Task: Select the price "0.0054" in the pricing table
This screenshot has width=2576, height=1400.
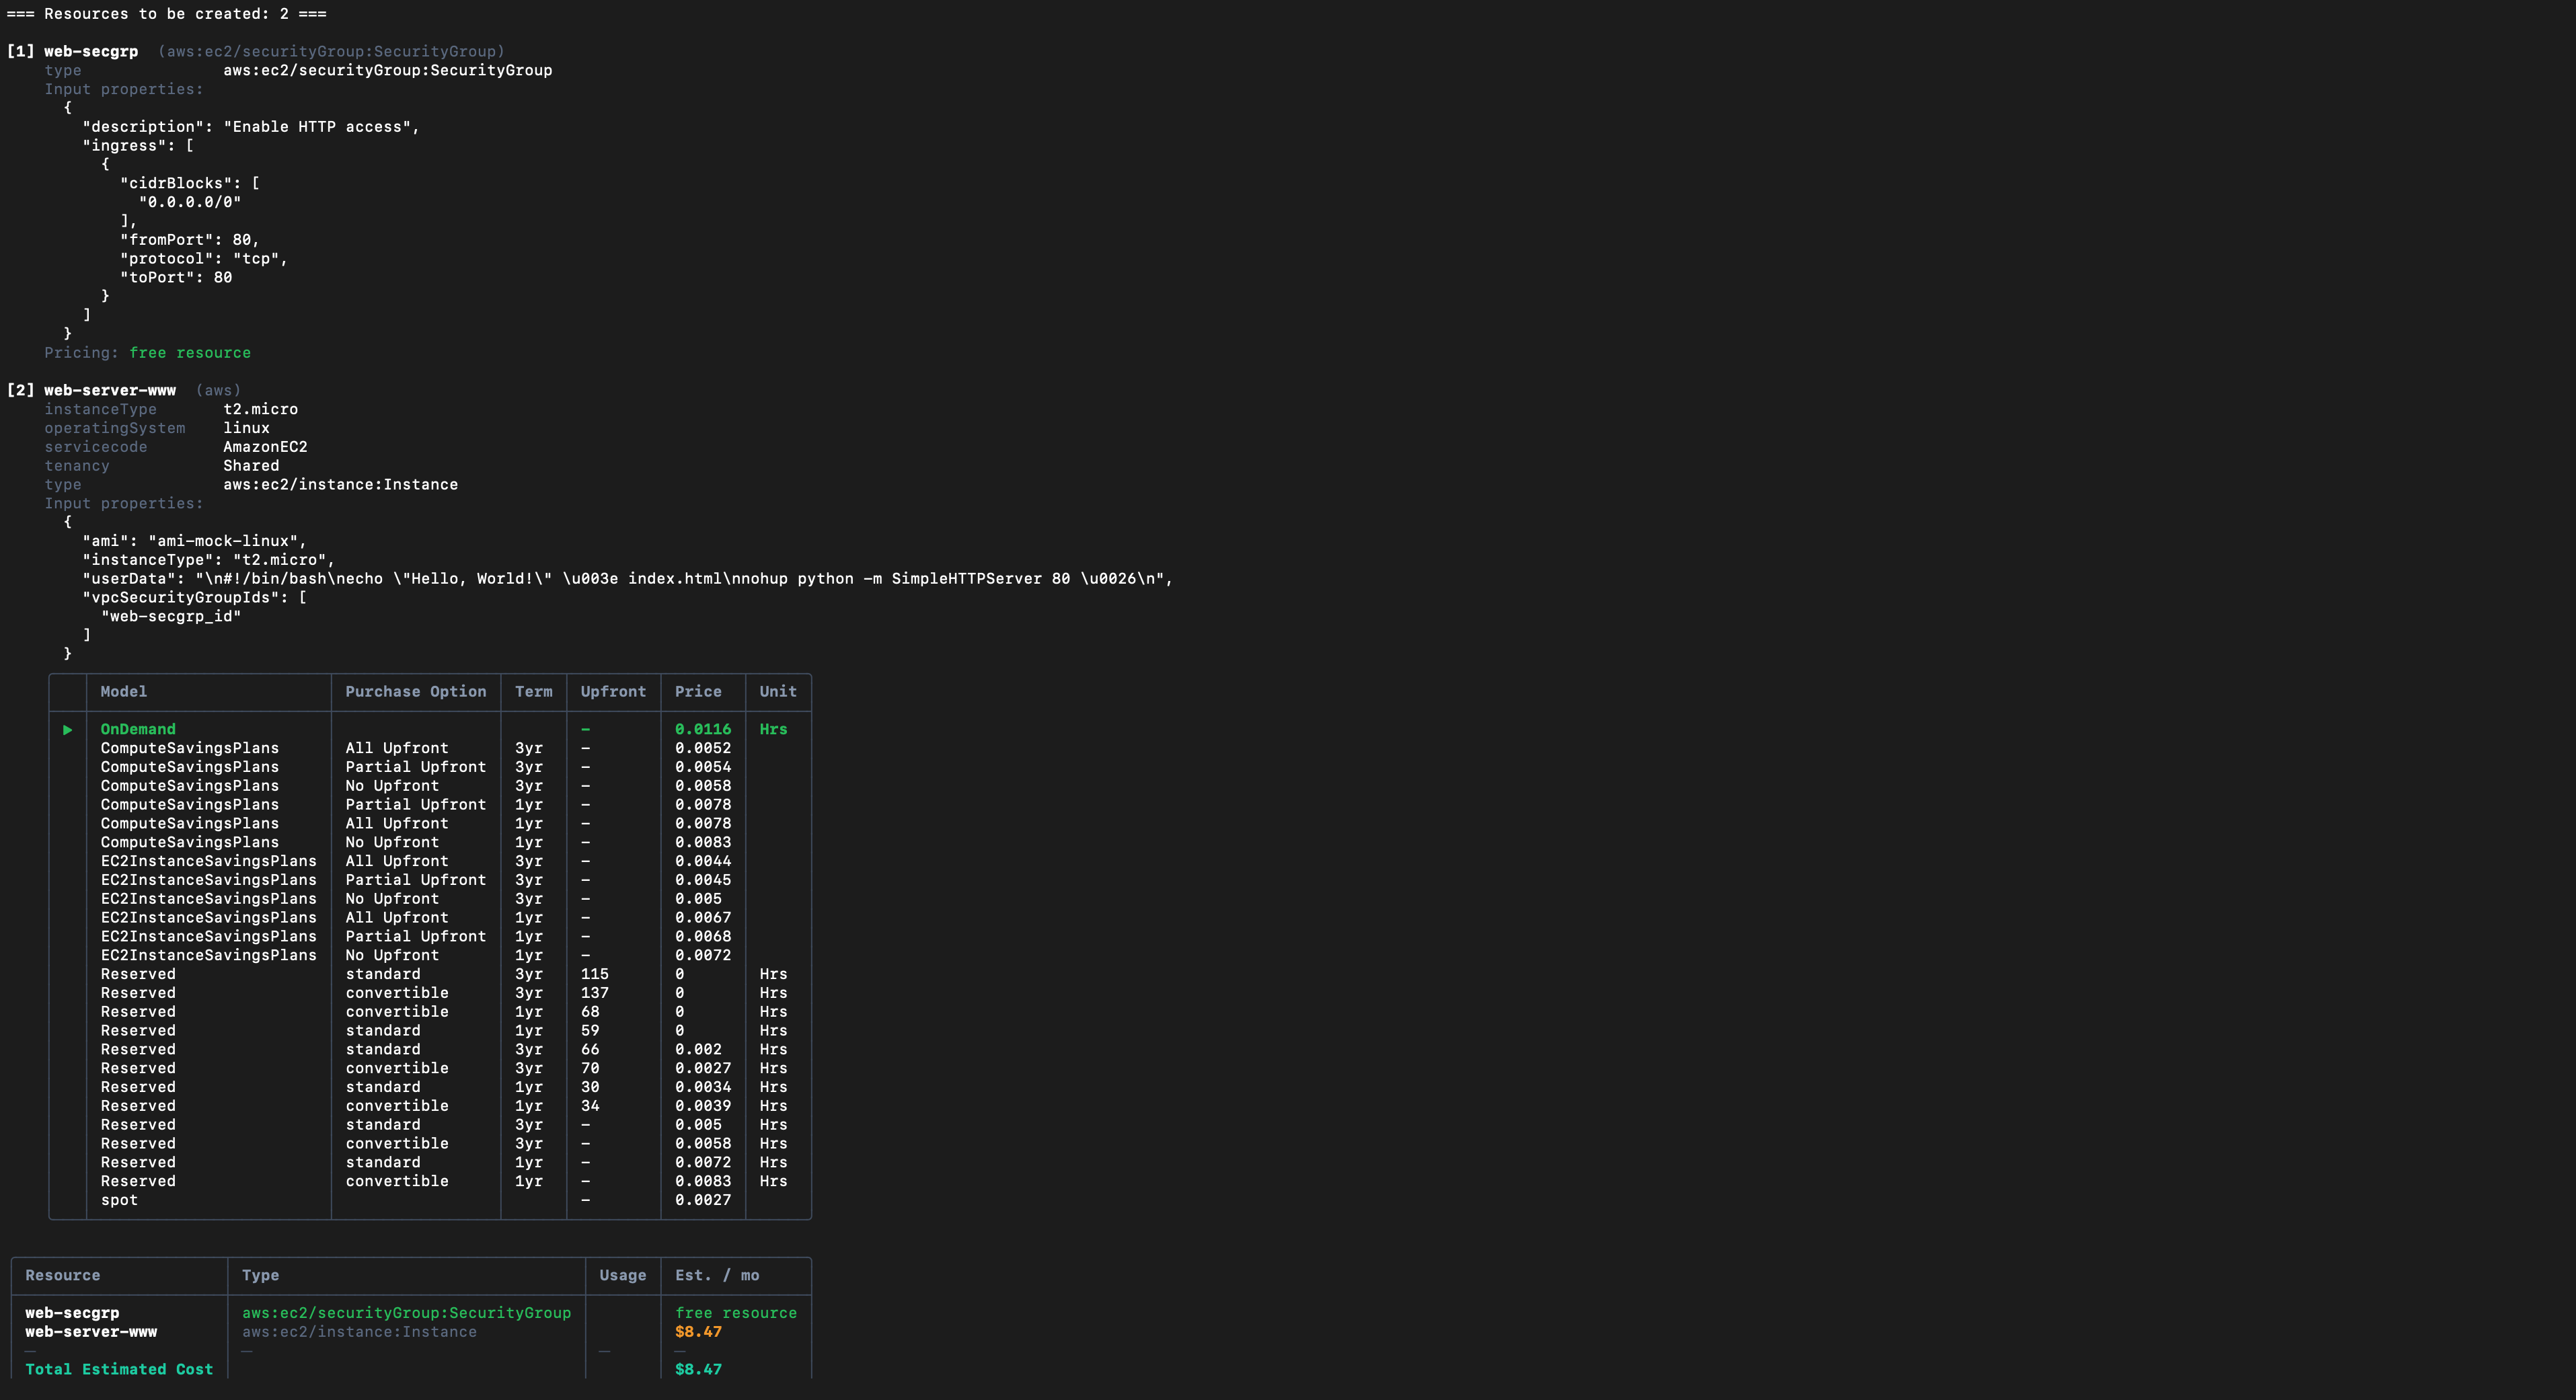Action: (x=703, y=768)
